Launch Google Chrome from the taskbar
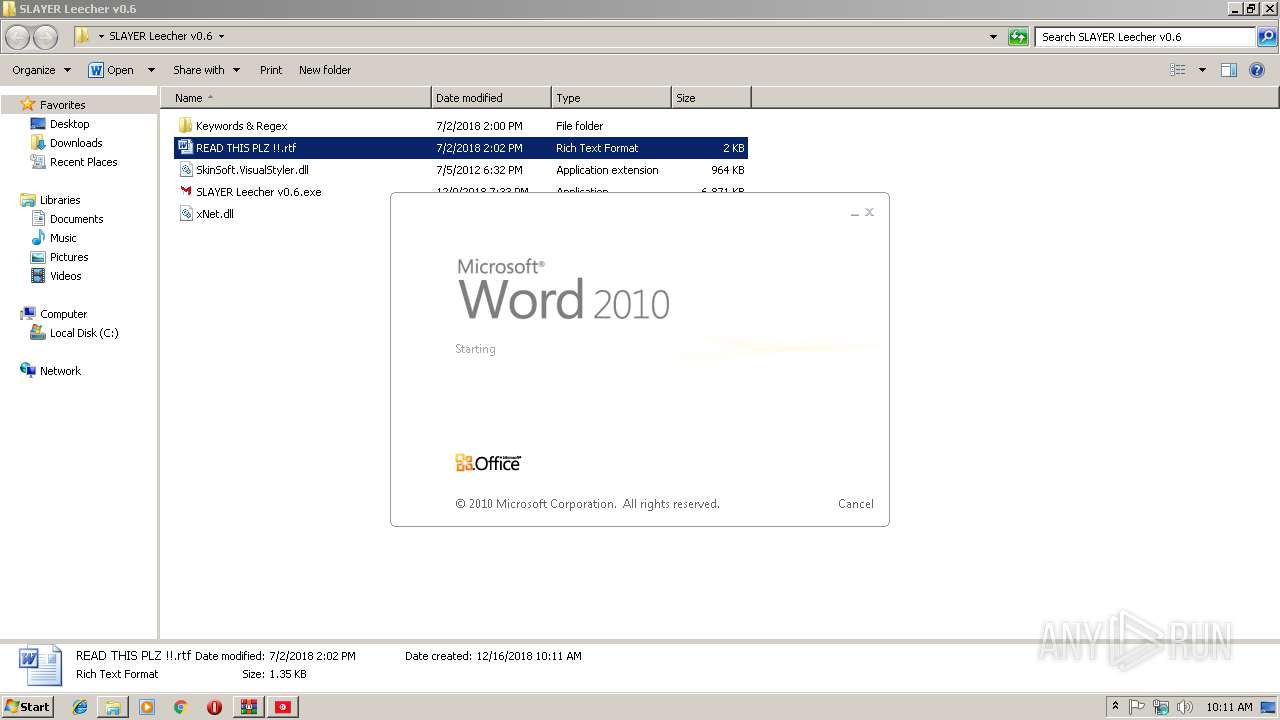The image size is (1280, 720). pos(181,707)
